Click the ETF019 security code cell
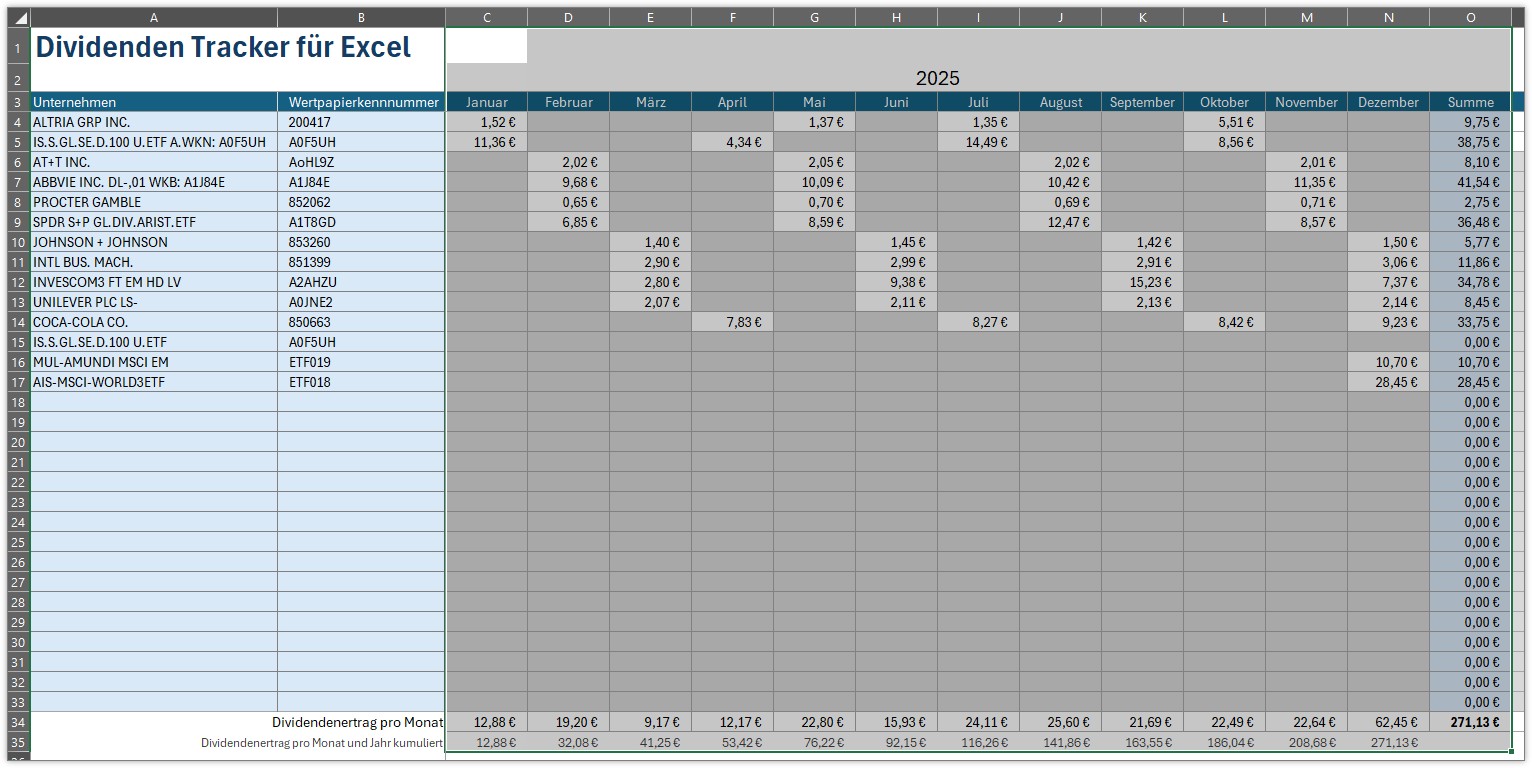 pyautogui.click(x=361, y=362)
